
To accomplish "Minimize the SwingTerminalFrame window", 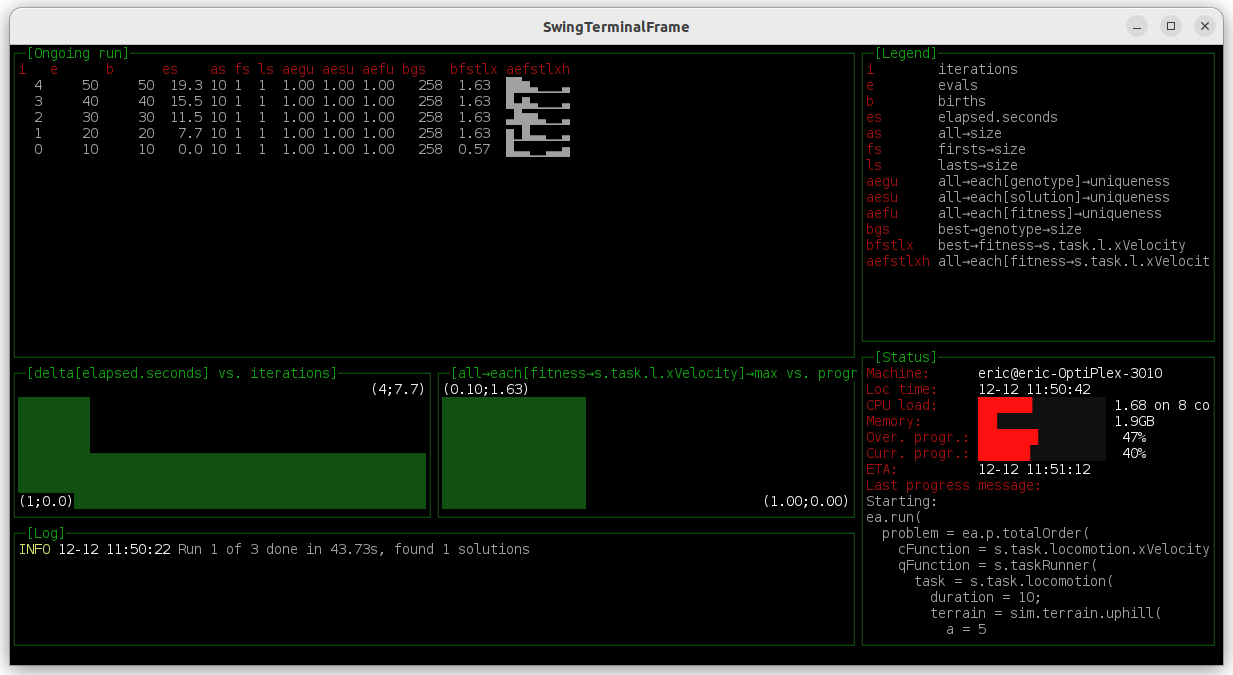I will (x=1137, y=26).
